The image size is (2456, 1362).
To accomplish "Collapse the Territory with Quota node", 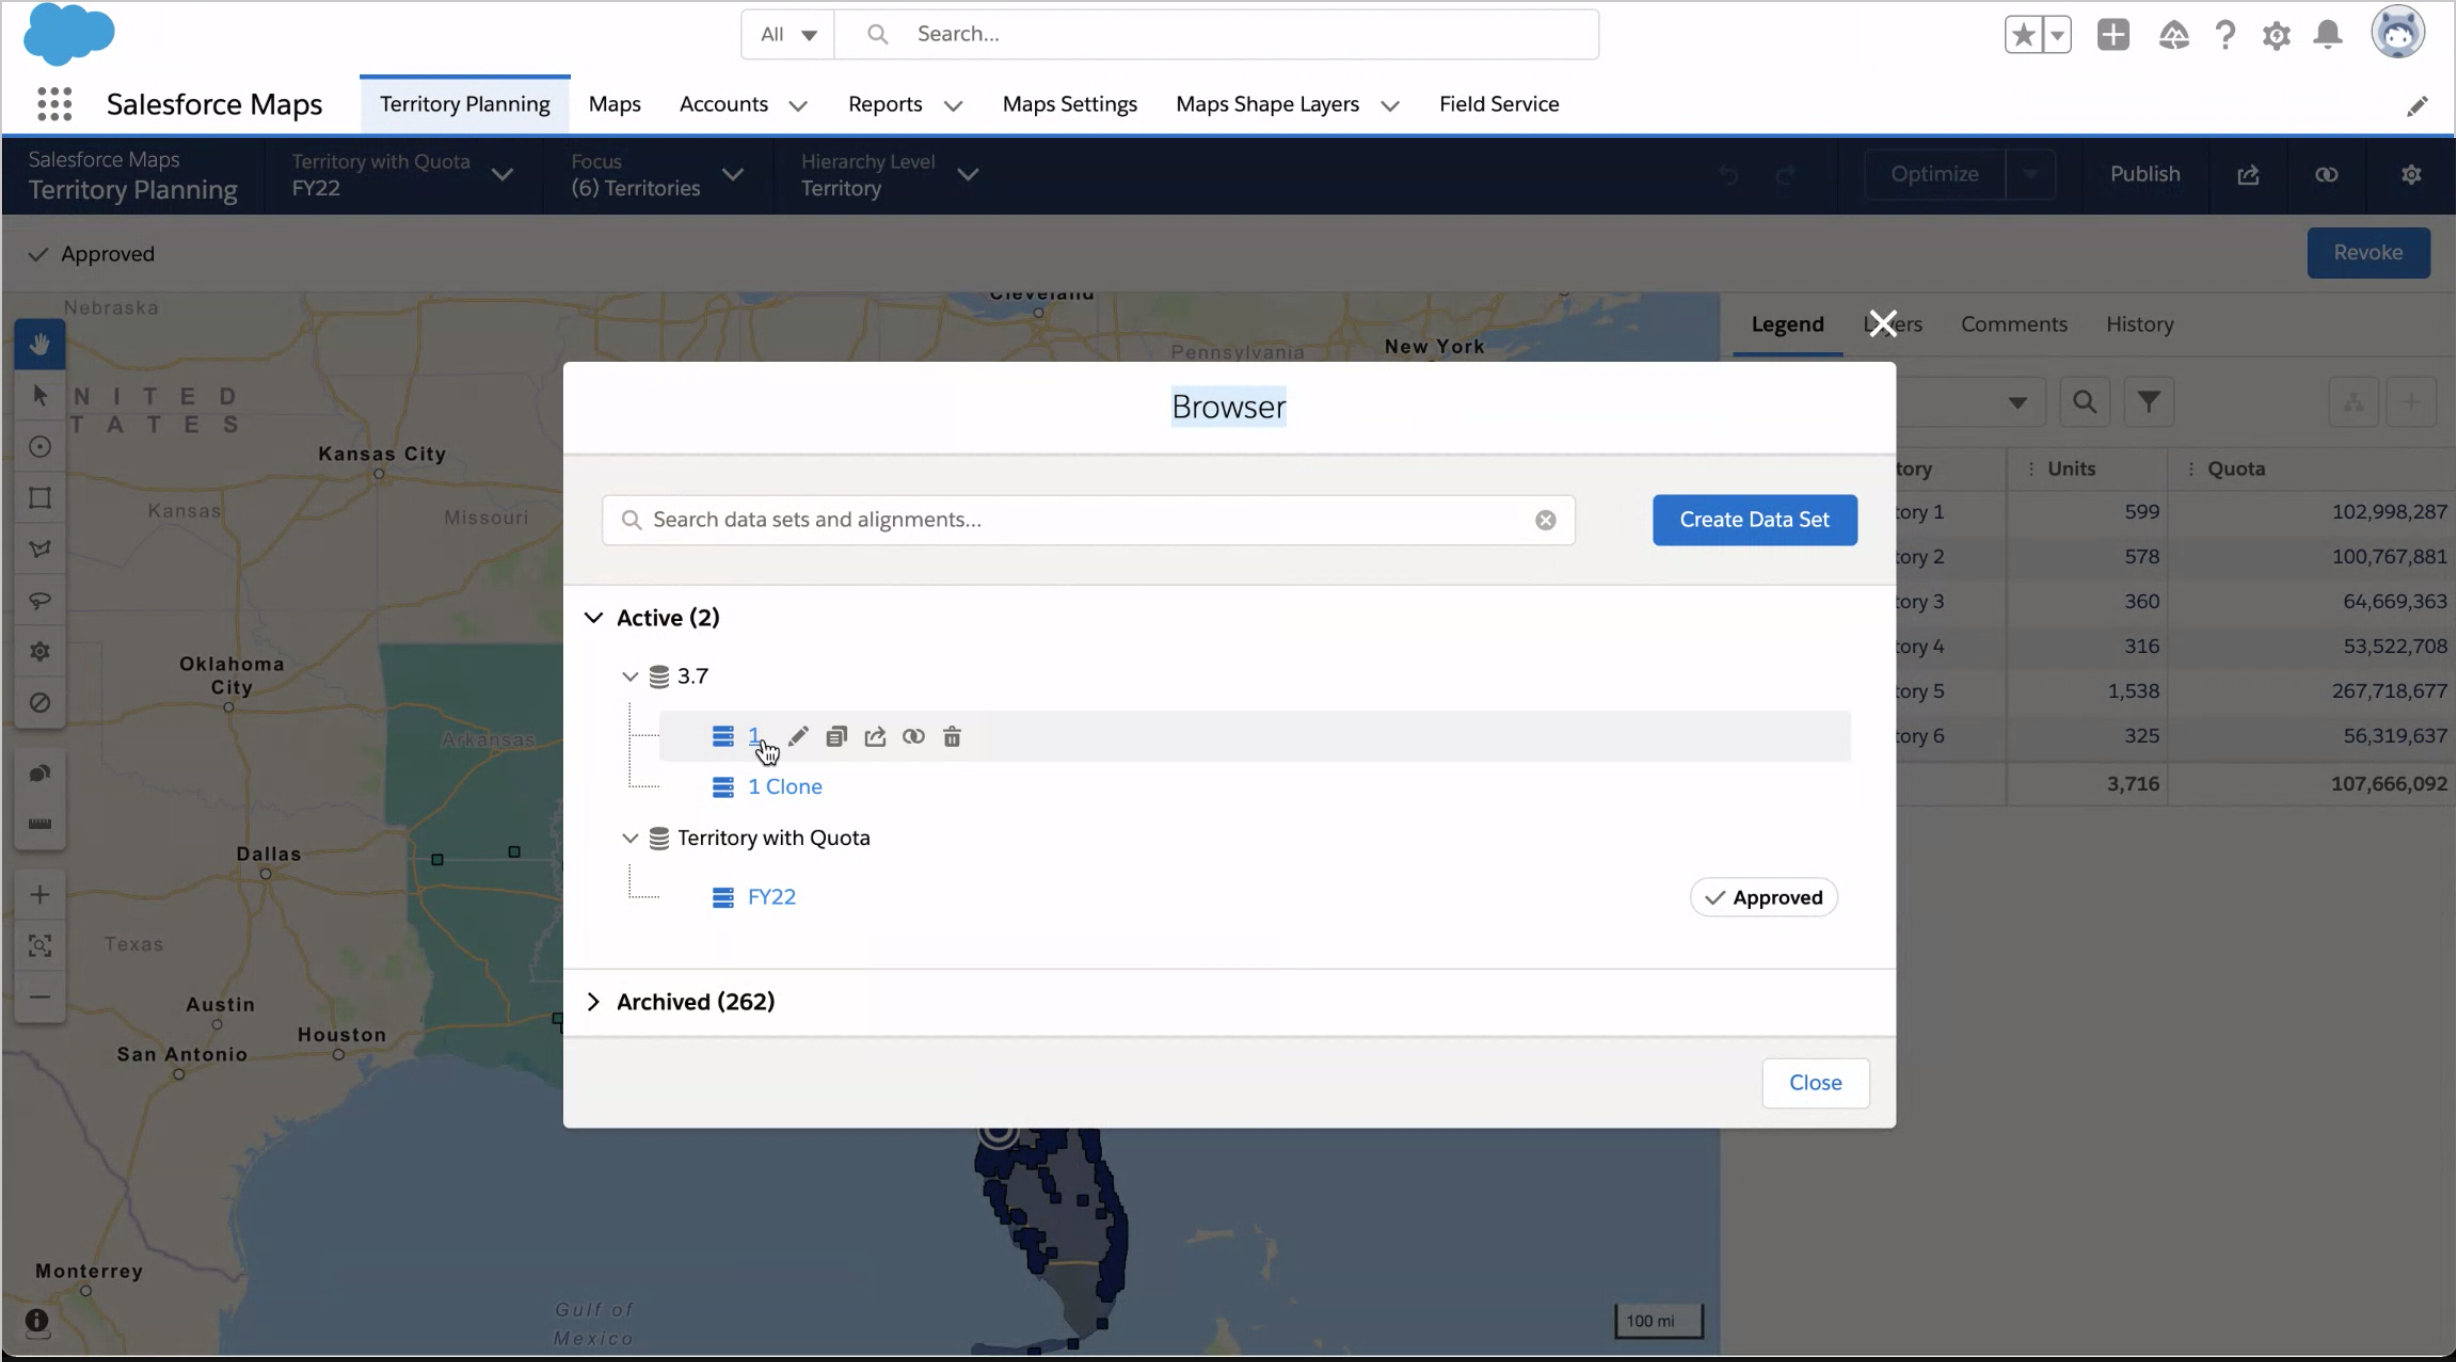I will [630, 838].
